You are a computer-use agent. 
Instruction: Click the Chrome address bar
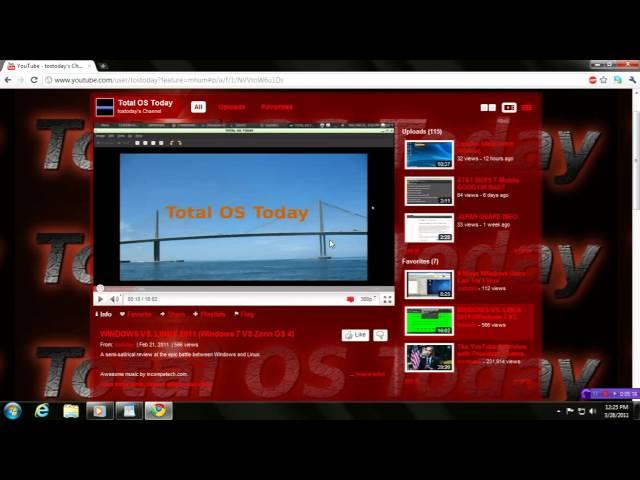pyautogui.click(x=314, y=80)
